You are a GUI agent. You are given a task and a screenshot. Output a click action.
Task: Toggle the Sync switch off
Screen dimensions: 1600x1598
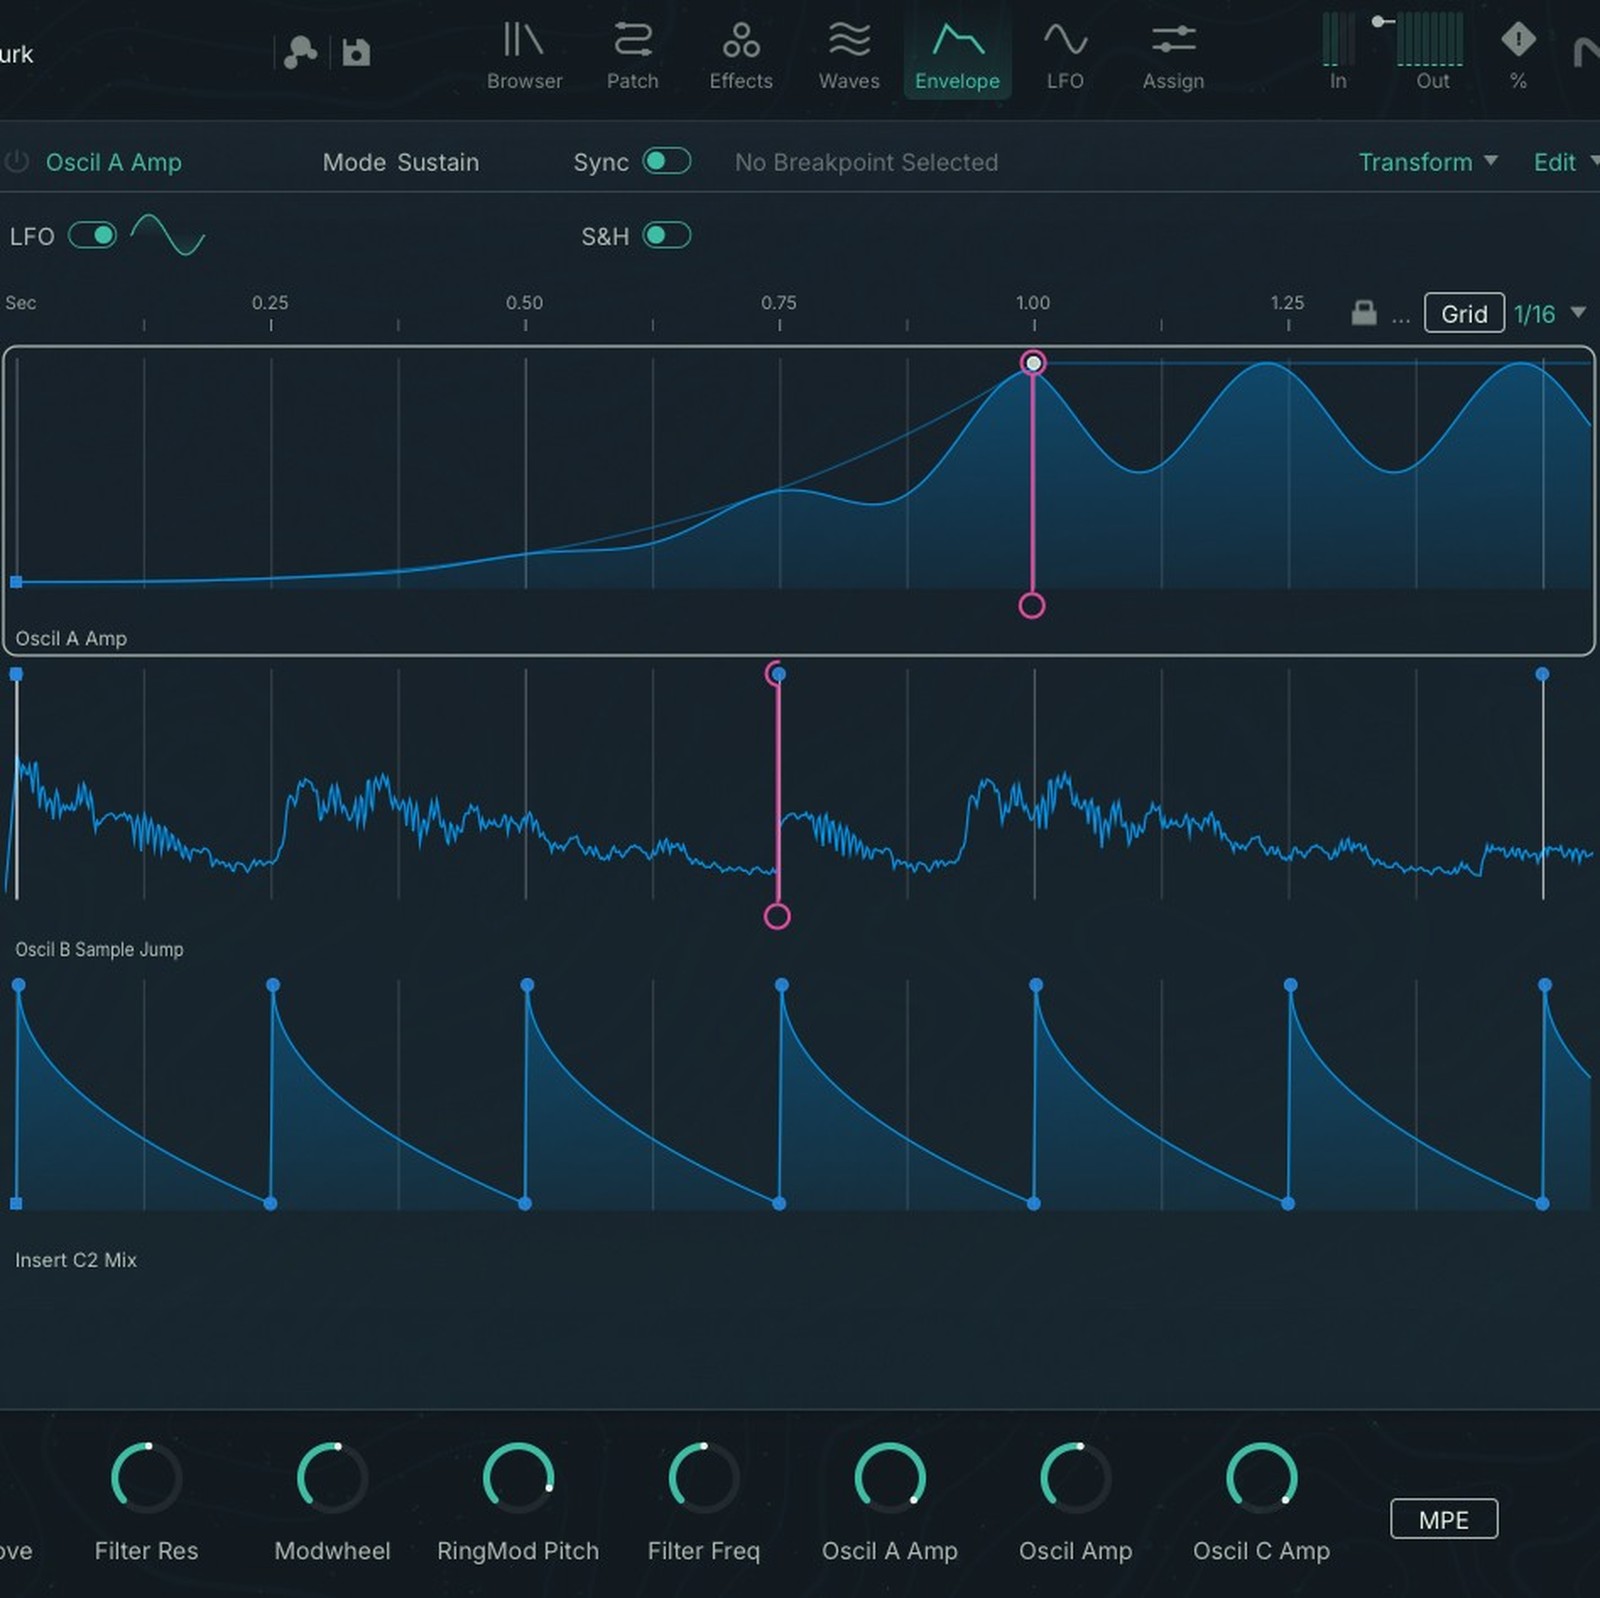[666, 161]
